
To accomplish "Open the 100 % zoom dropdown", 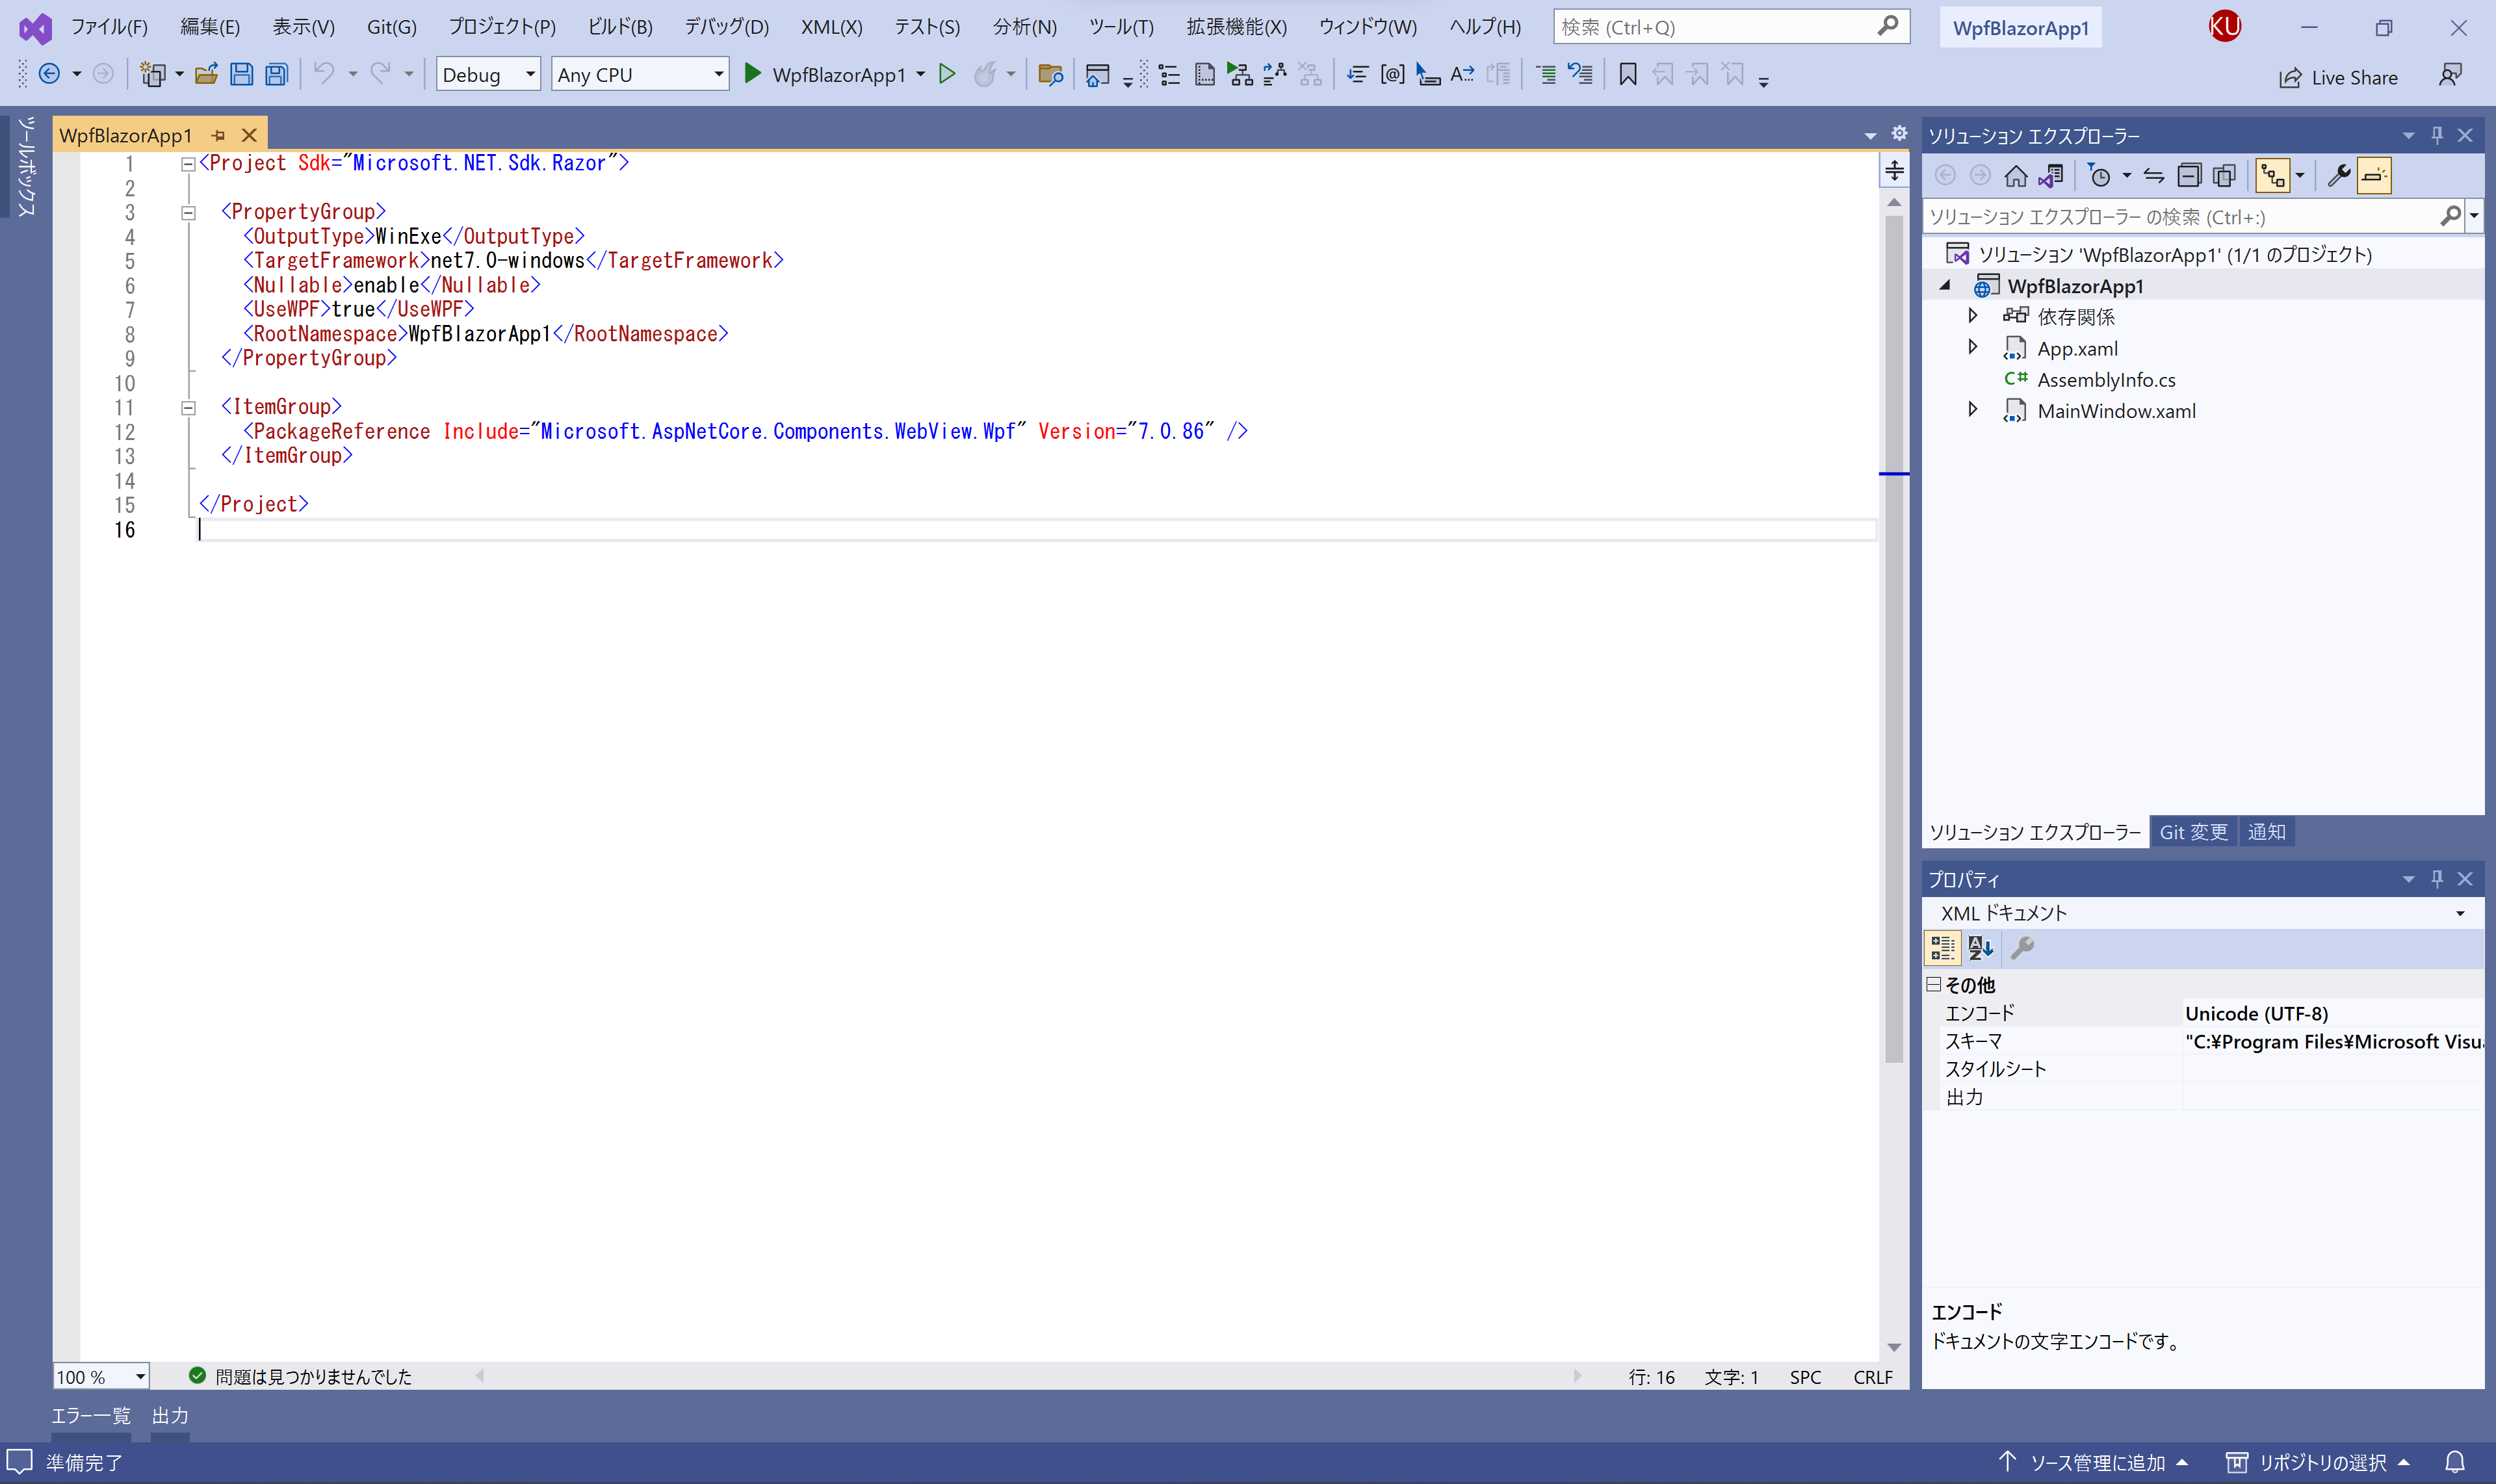I will coord(101,1377).
